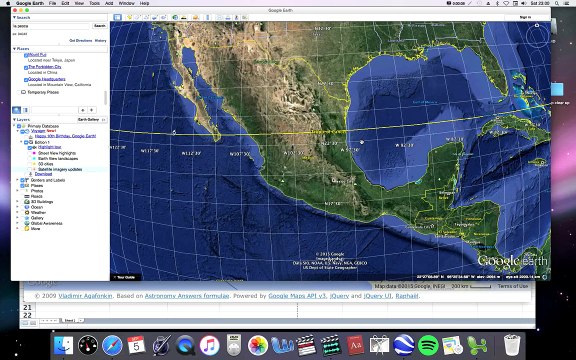
Task: Open the Print toolbar button
Action: [x=228, y=17]
